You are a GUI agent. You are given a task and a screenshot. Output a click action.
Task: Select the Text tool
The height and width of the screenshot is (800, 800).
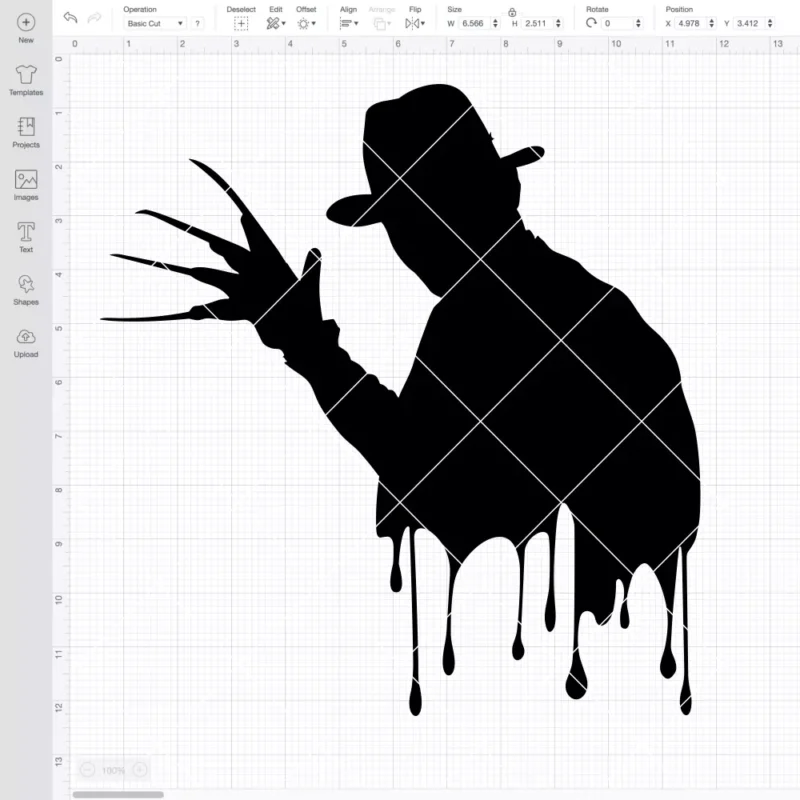(26, 237)
